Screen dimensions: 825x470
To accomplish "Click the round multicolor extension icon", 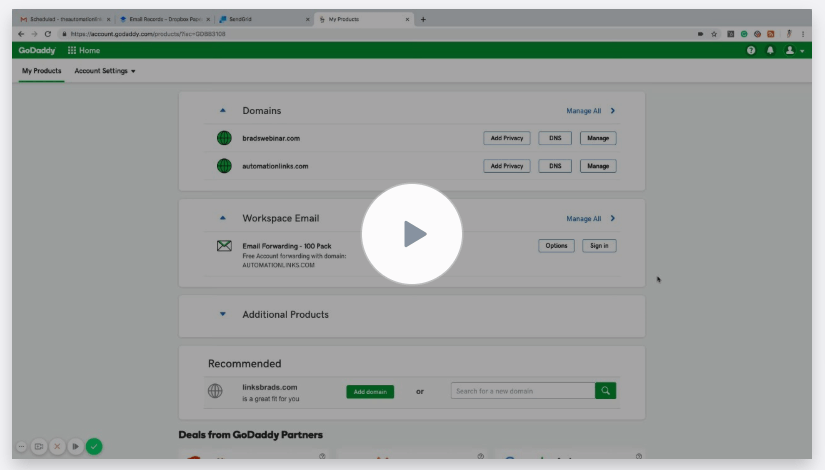I will tap(757, 34).
